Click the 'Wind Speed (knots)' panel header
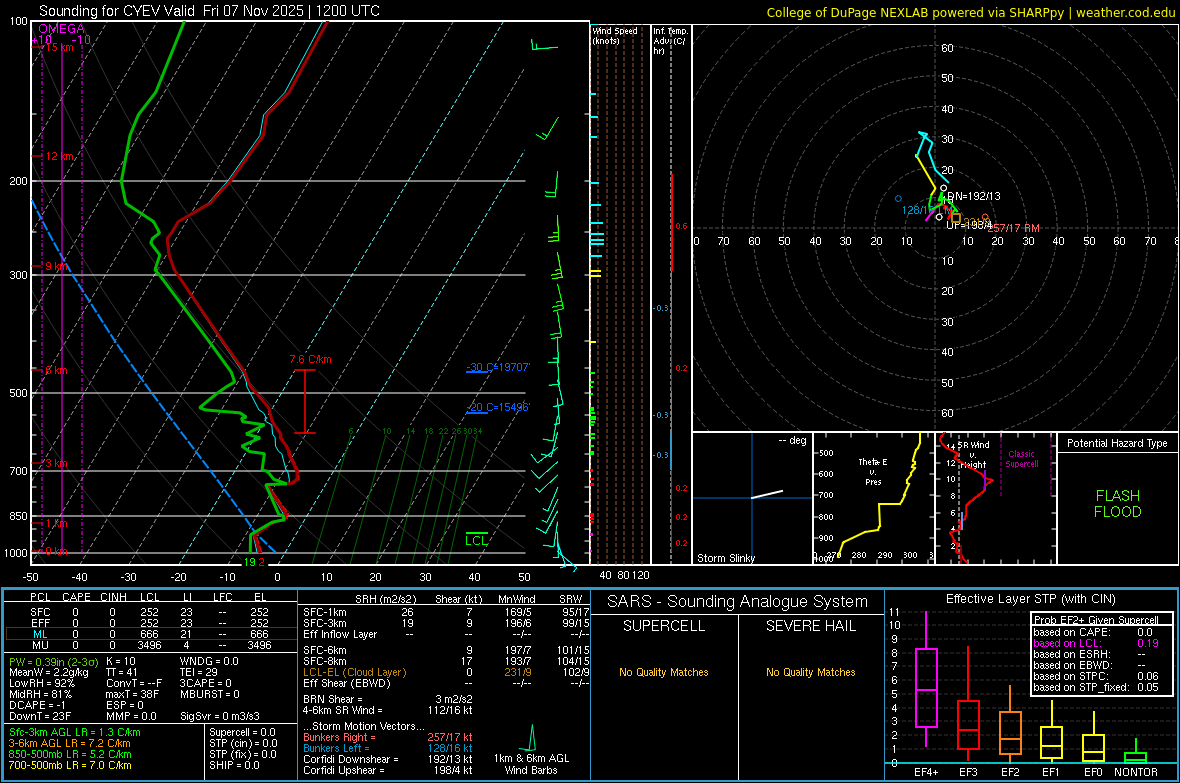The width and height of the screenshot is (1180, 783). [615, 35]
